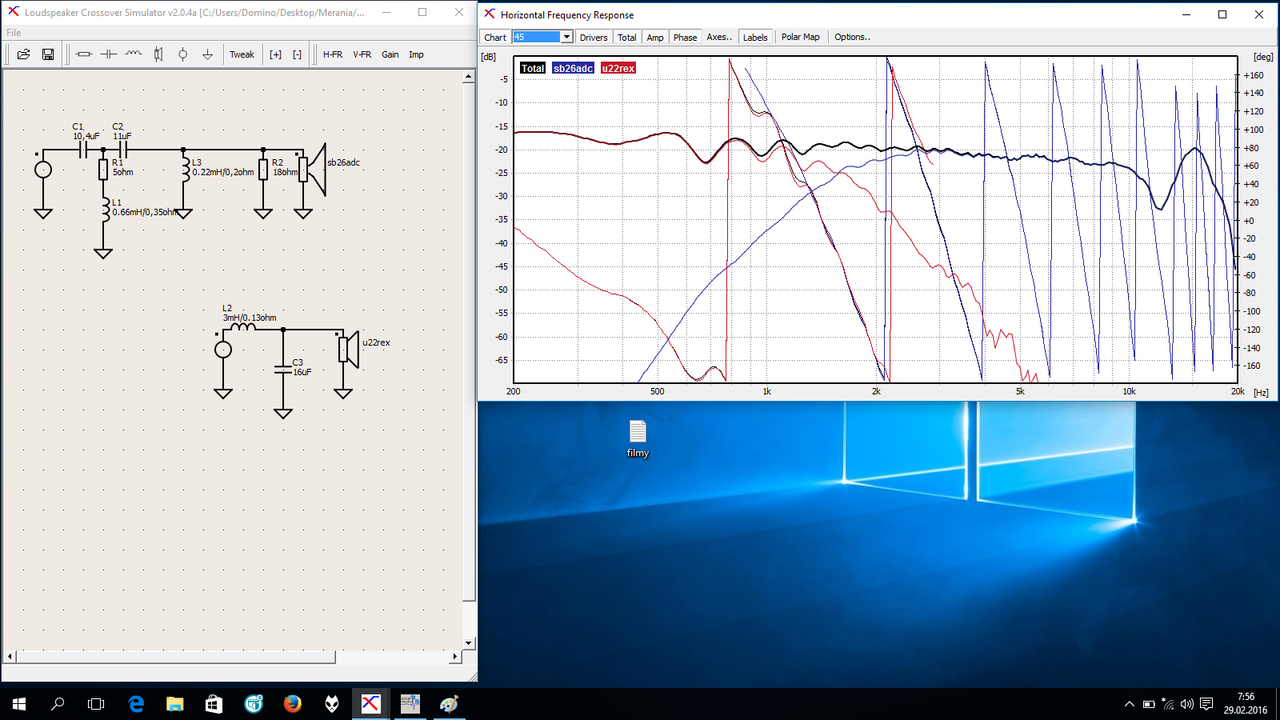This screenshot has height=720, width=1280.
Task: Click the u22rex woofer driver symbol in schematic
Action: click(x=347, y=349)
